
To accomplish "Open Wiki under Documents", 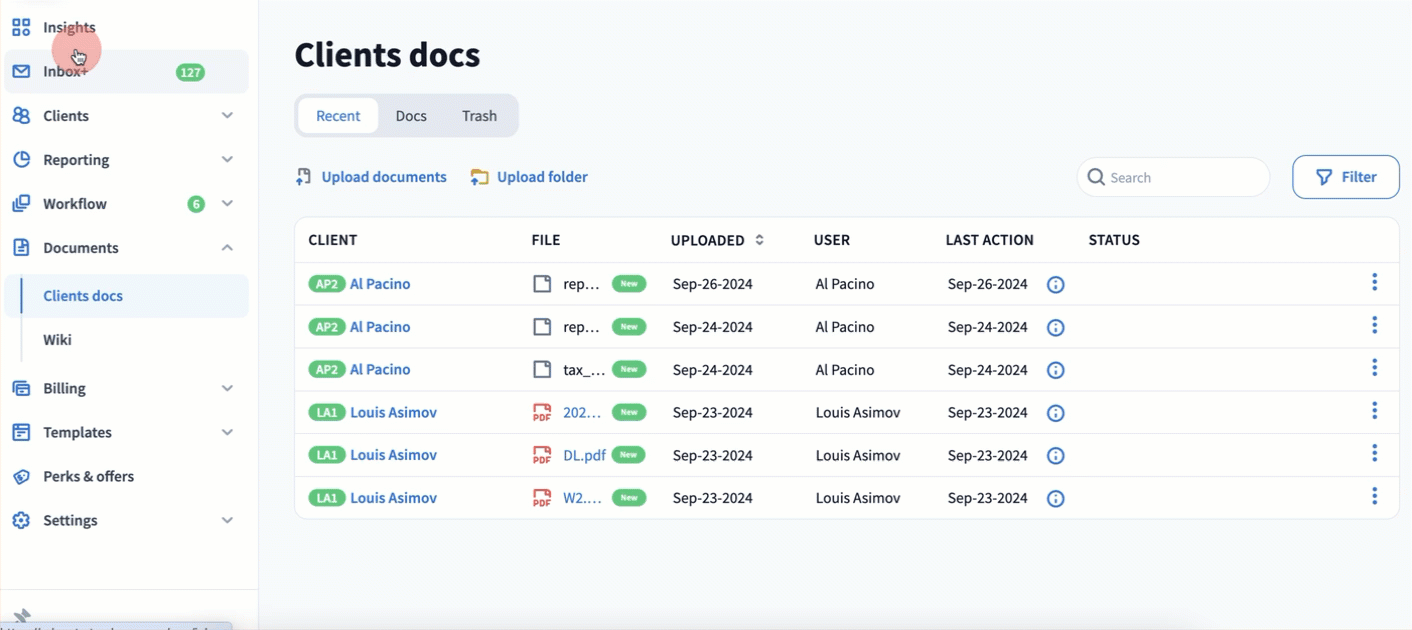I will click(x=57, y=340).
